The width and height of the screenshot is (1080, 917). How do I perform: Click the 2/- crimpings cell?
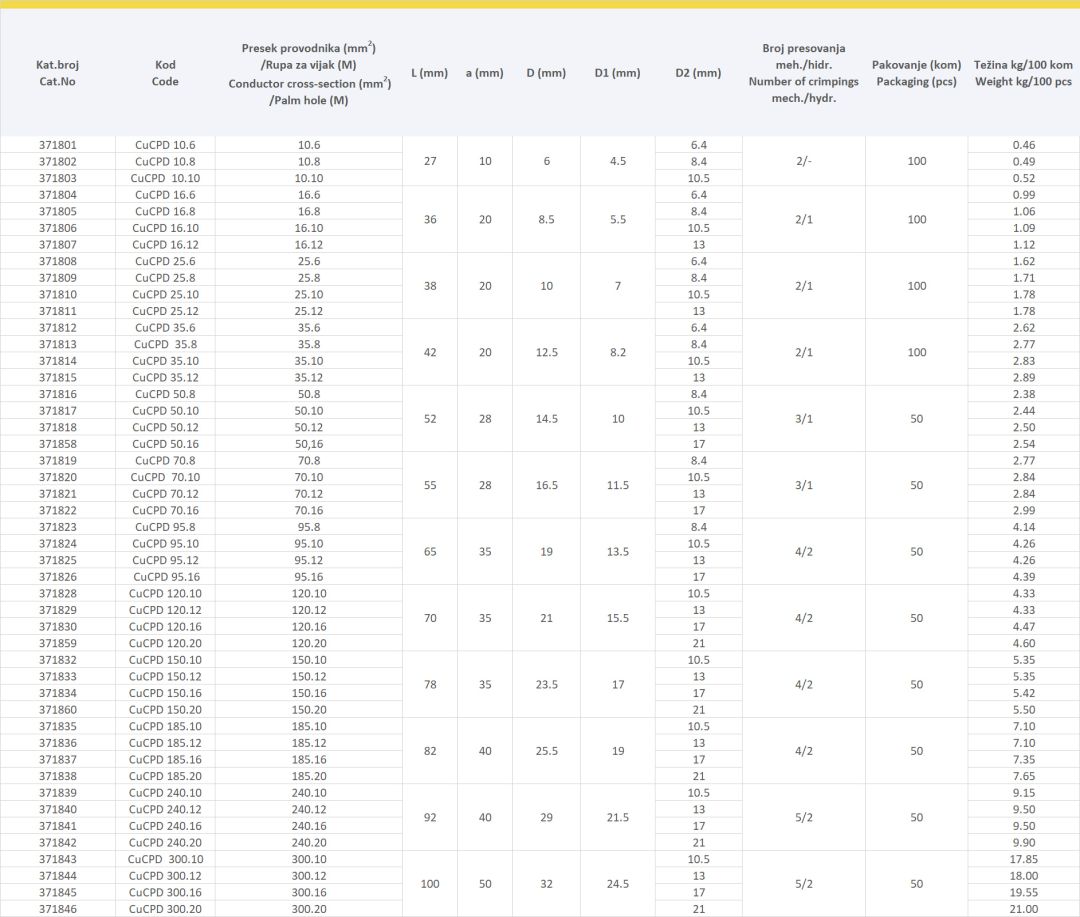(803, 161)
